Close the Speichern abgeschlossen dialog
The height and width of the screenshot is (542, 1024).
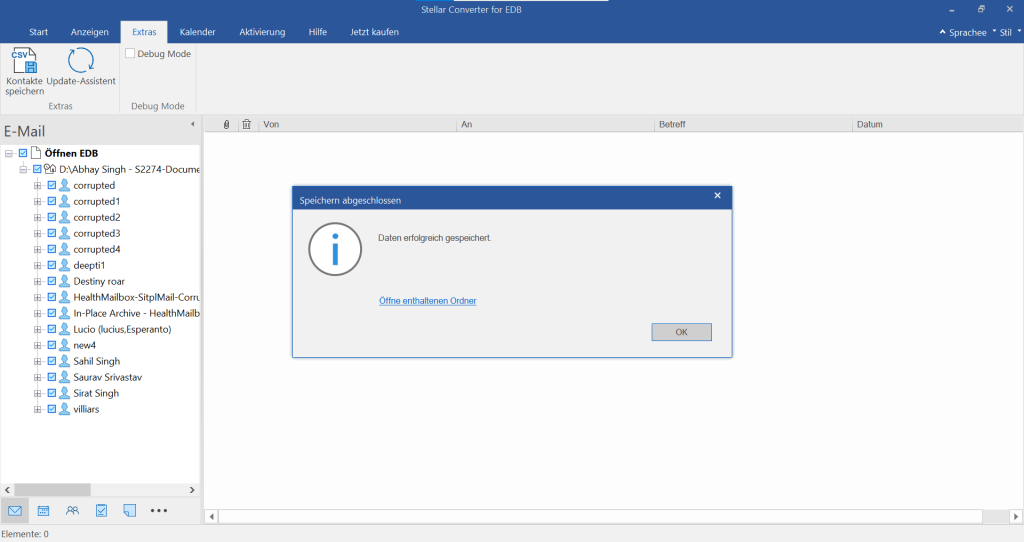coord(717,195)
